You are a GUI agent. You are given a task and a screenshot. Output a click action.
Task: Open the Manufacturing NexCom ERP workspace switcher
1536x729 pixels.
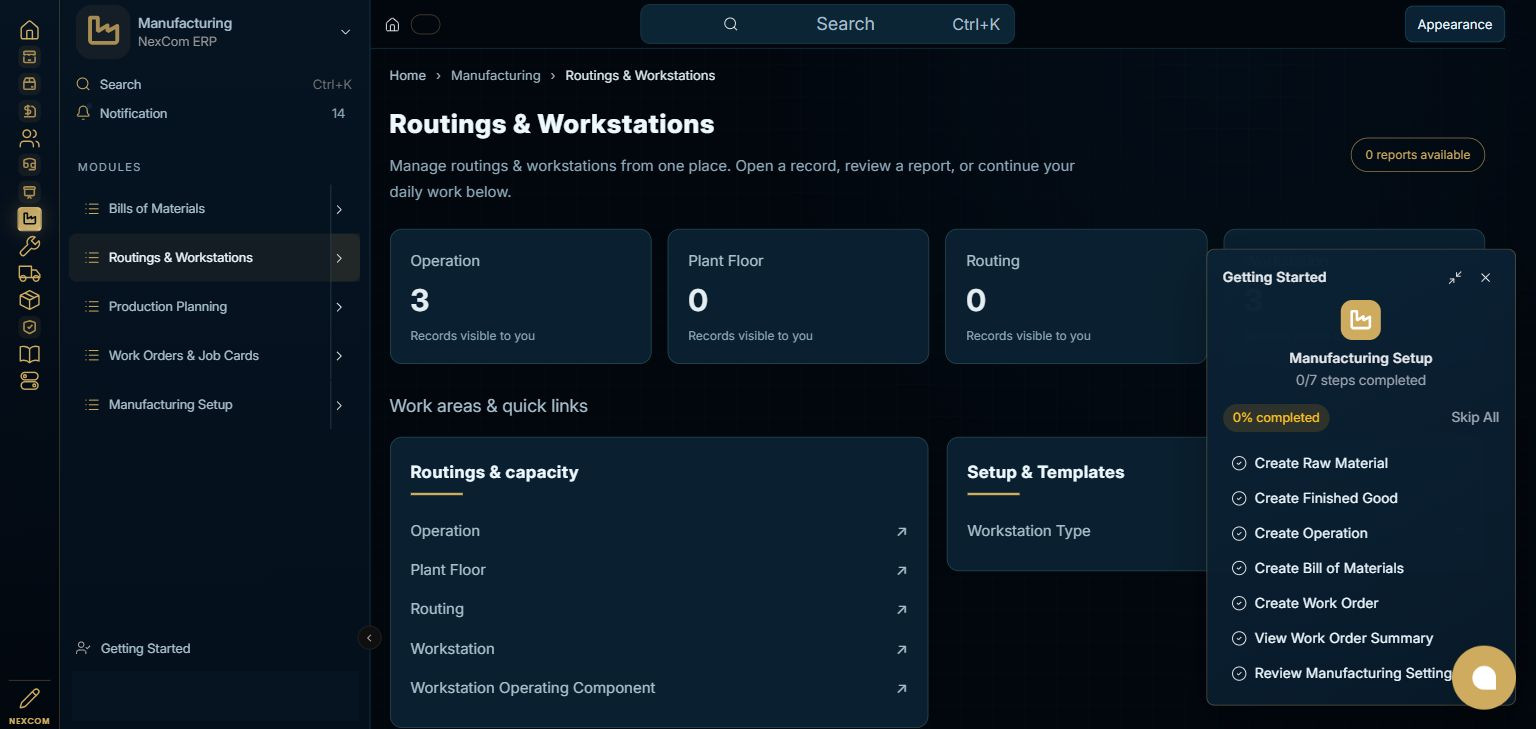(x=215, y=32)
